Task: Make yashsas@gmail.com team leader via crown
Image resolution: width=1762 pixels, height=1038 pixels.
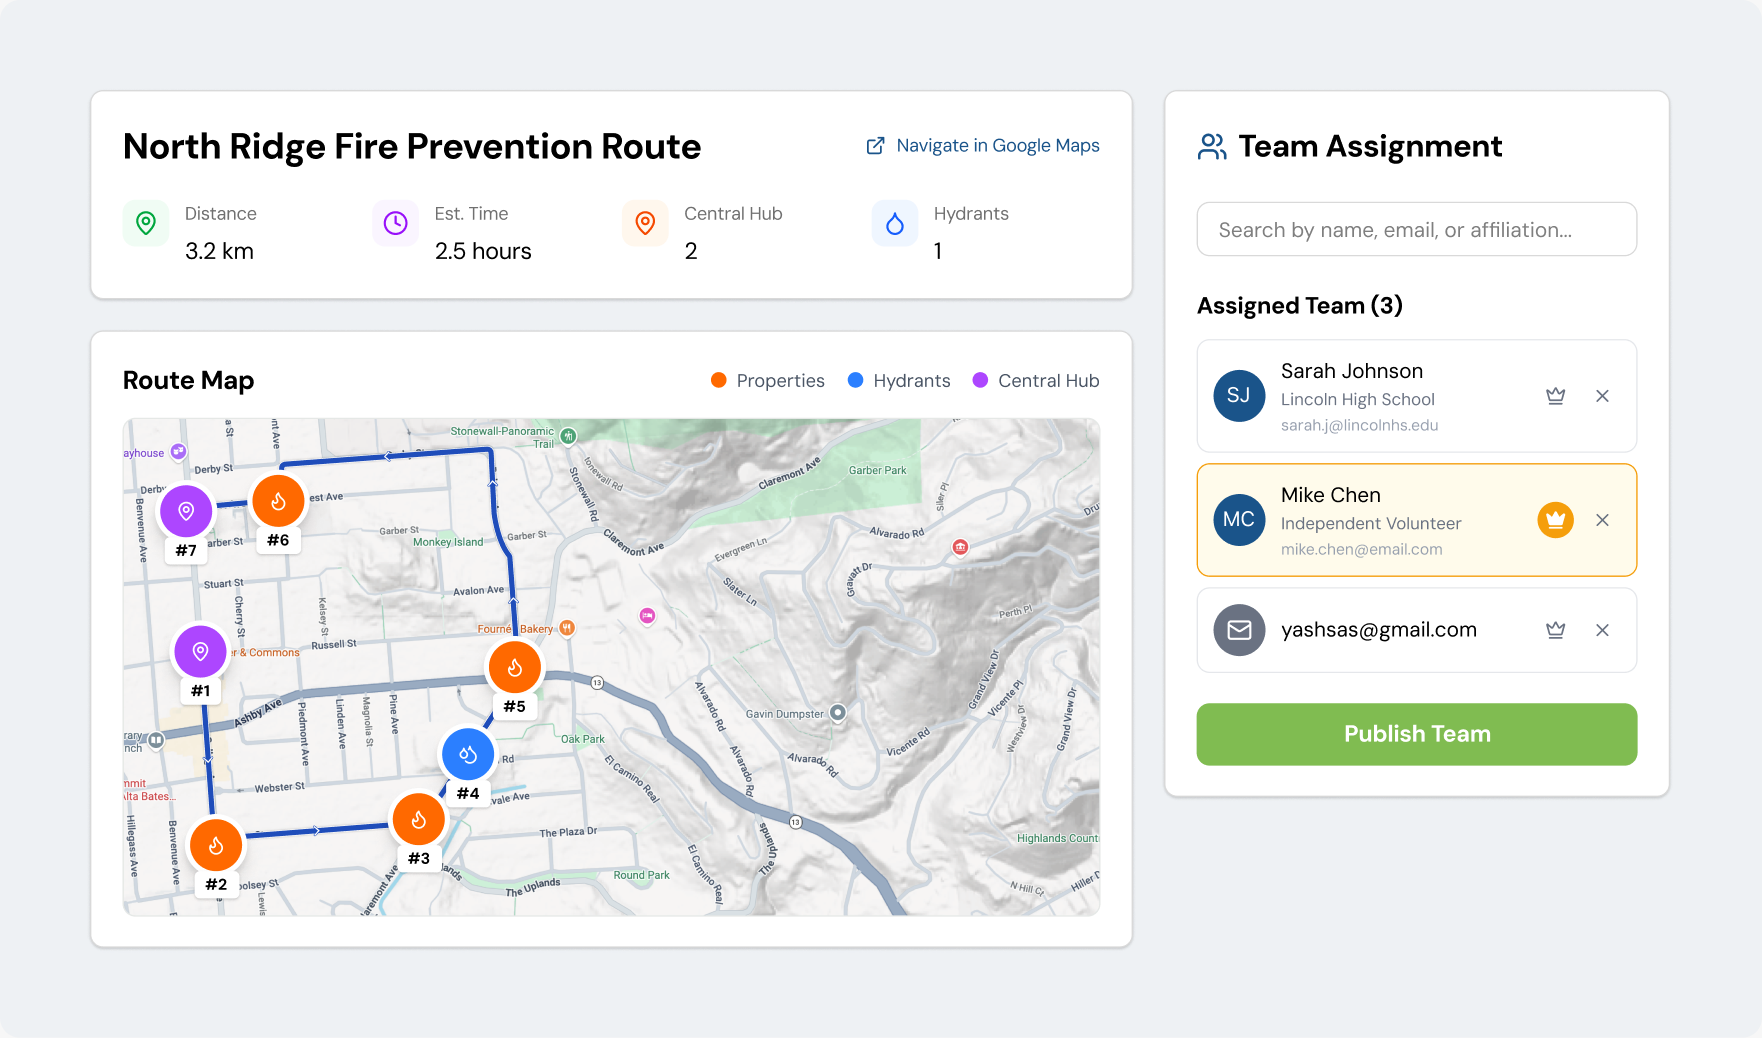Action: click(1555, 630)
